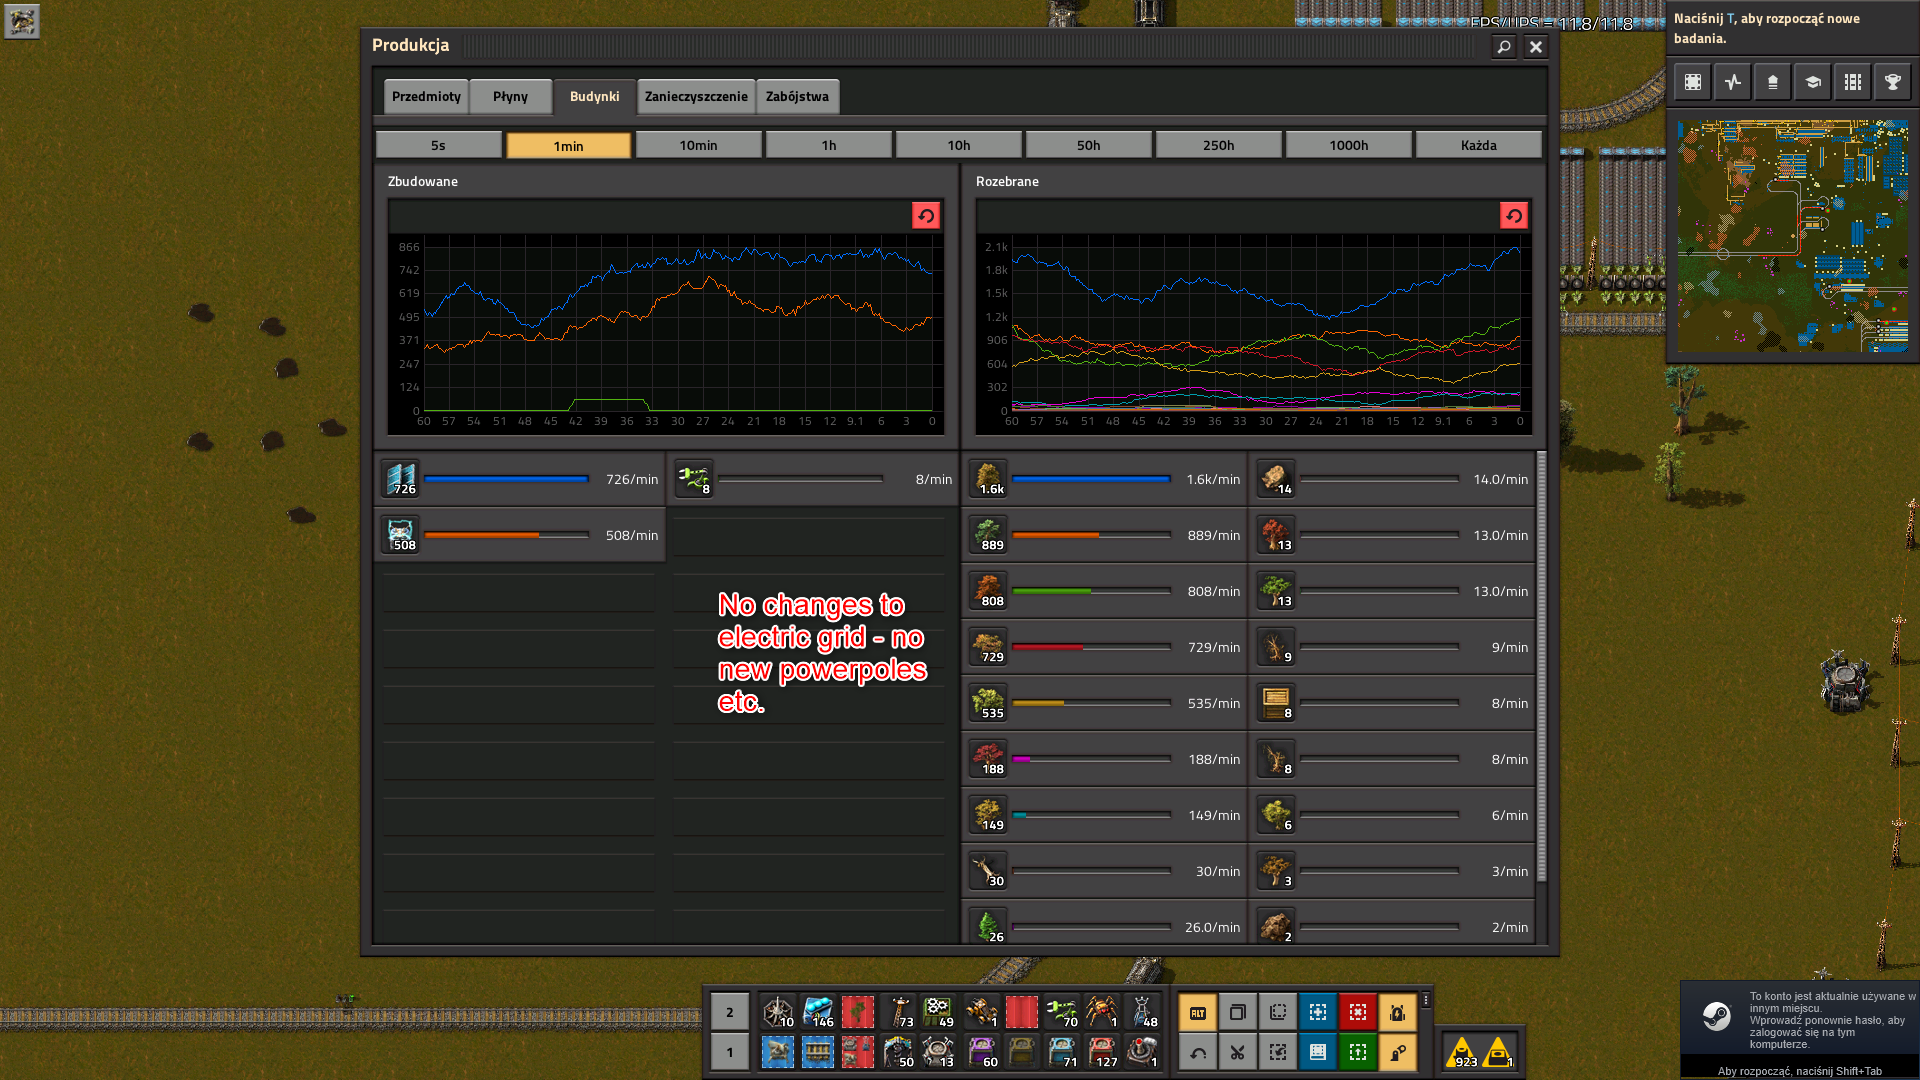Select the cut scissors tool
Image resolution: width=1920 pixels, height=1080 pixels.
pos(1238,1052)
